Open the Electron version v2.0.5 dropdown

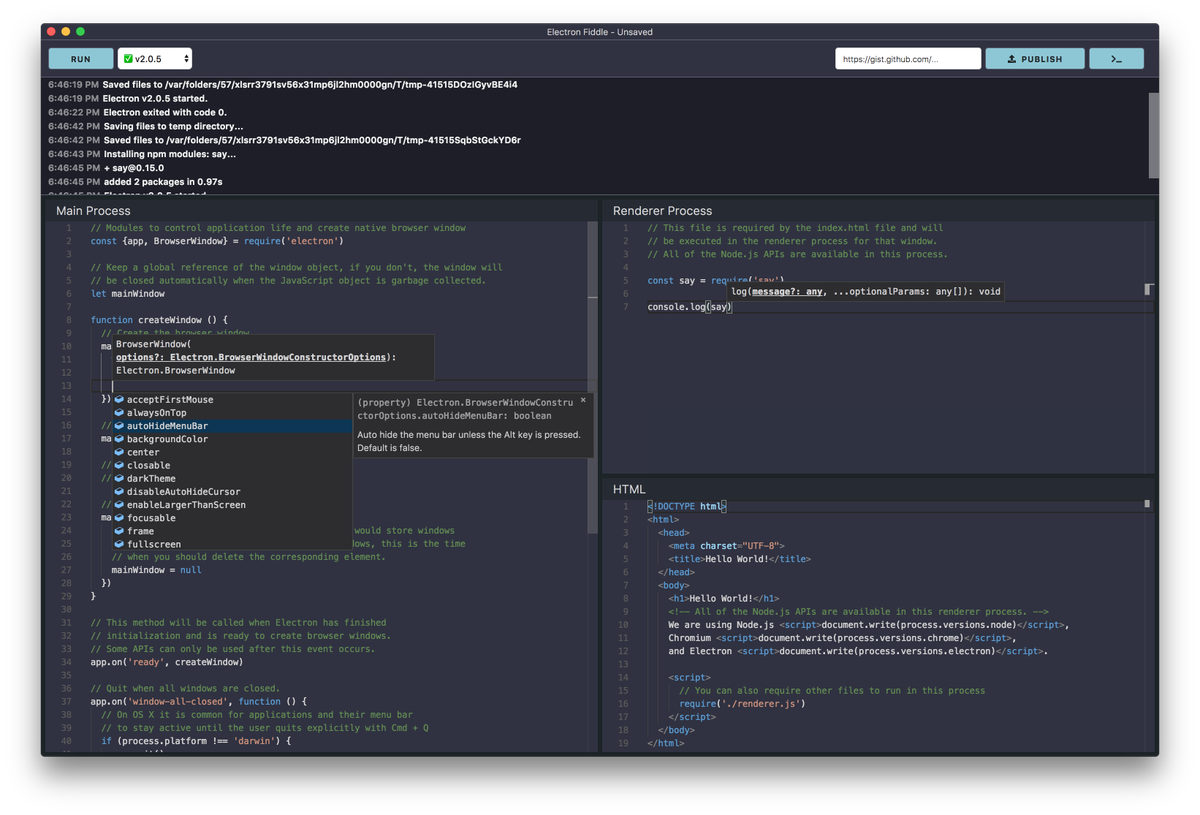pos(155,59)
